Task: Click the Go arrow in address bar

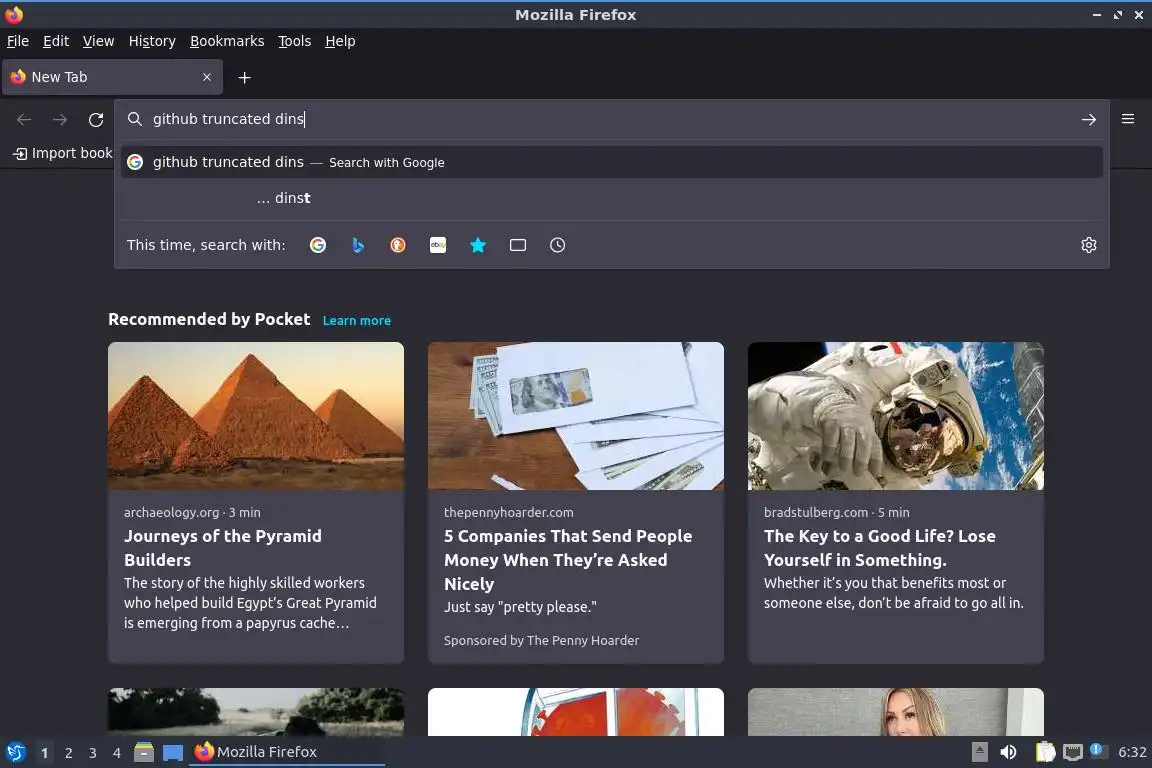Action: [1089, 119]
